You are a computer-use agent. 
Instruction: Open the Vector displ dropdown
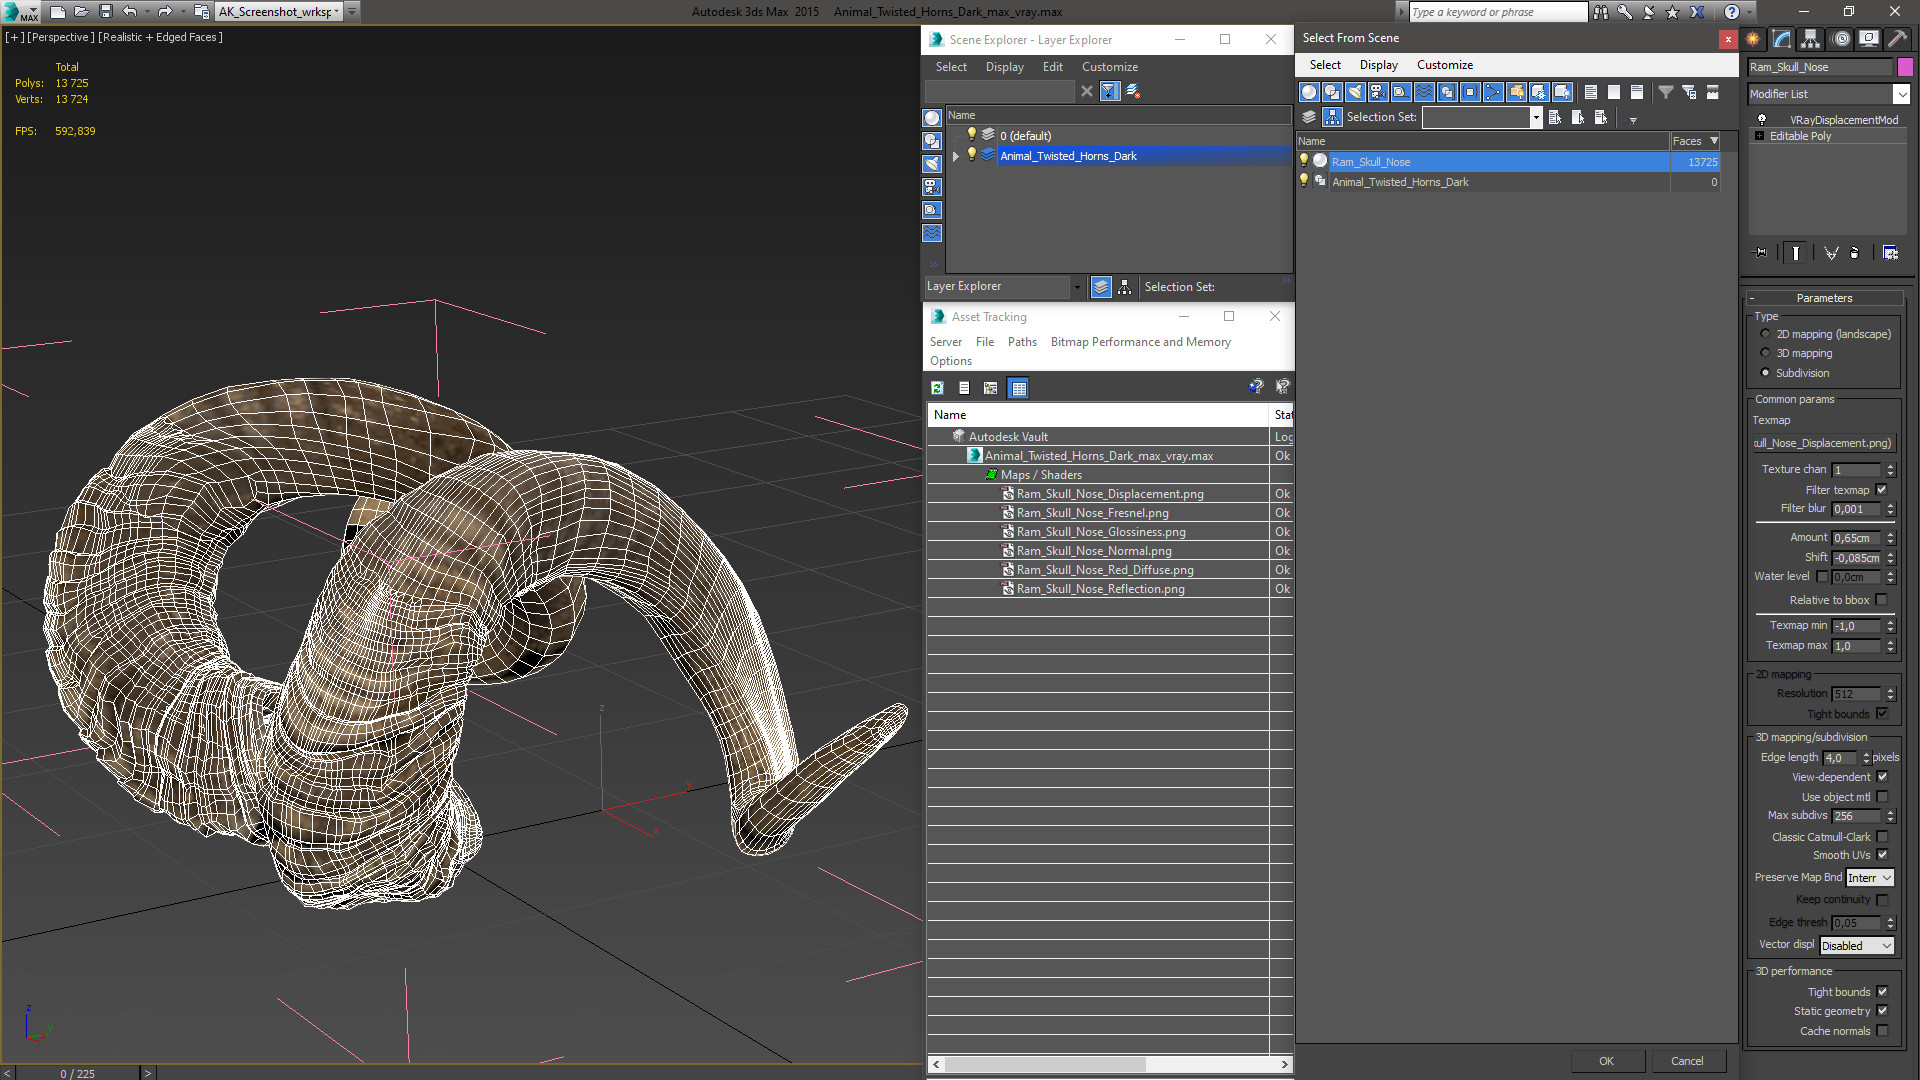(1857, 945)
